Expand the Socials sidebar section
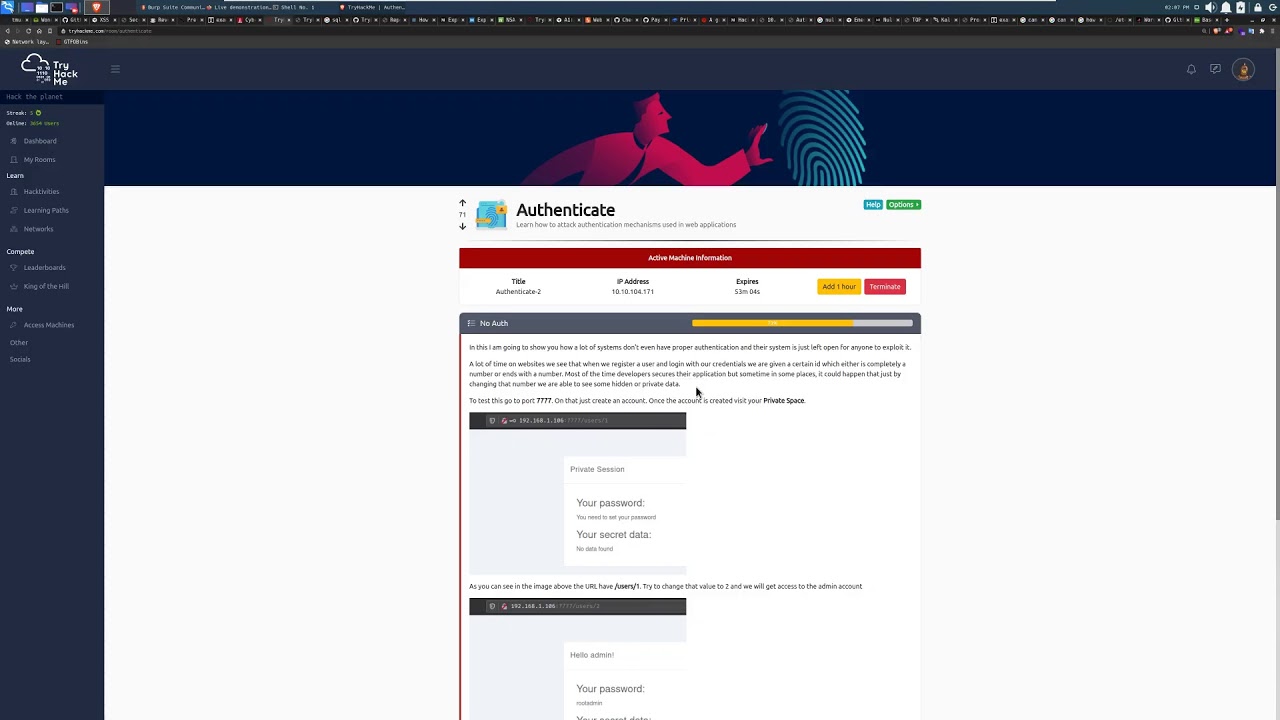Screen dimensions: 1280x720 (20, 359)
